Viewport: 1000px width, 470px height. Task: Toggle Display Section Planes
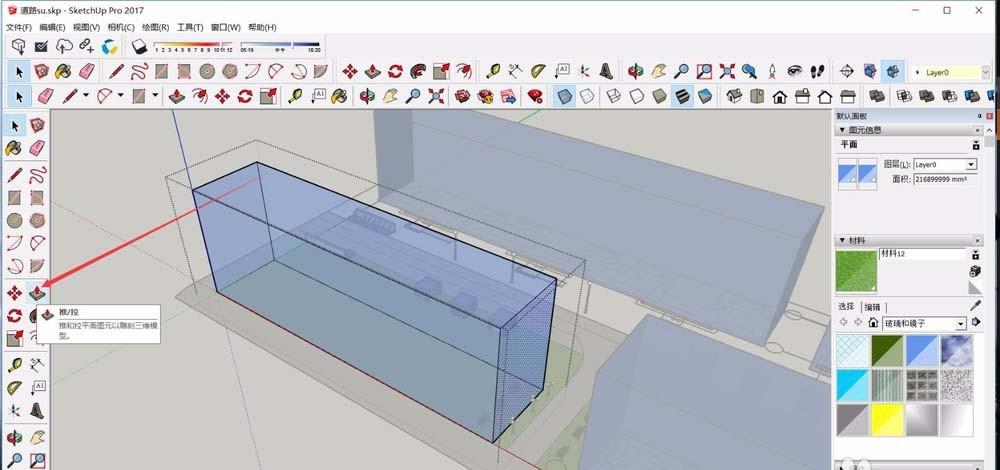[x=870, y=71]
